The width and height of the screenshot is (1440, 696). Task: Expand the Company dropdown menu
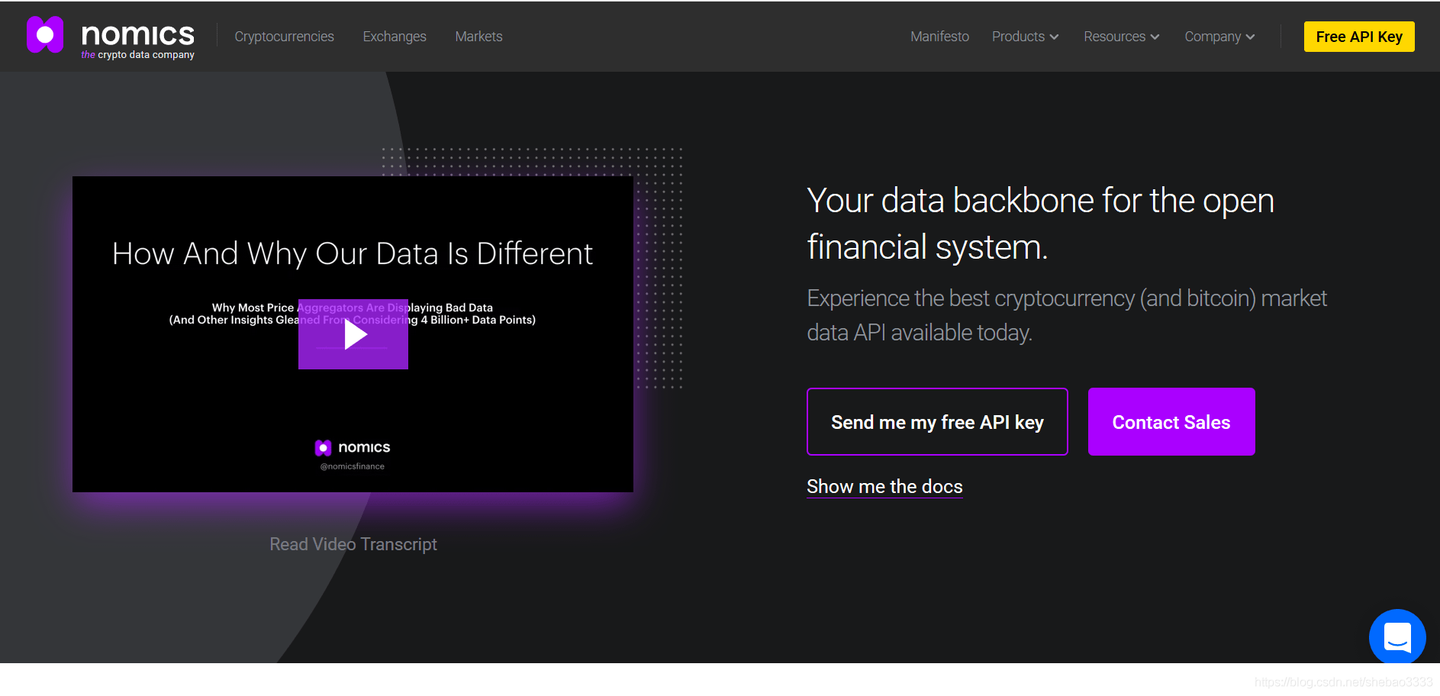1219,37
